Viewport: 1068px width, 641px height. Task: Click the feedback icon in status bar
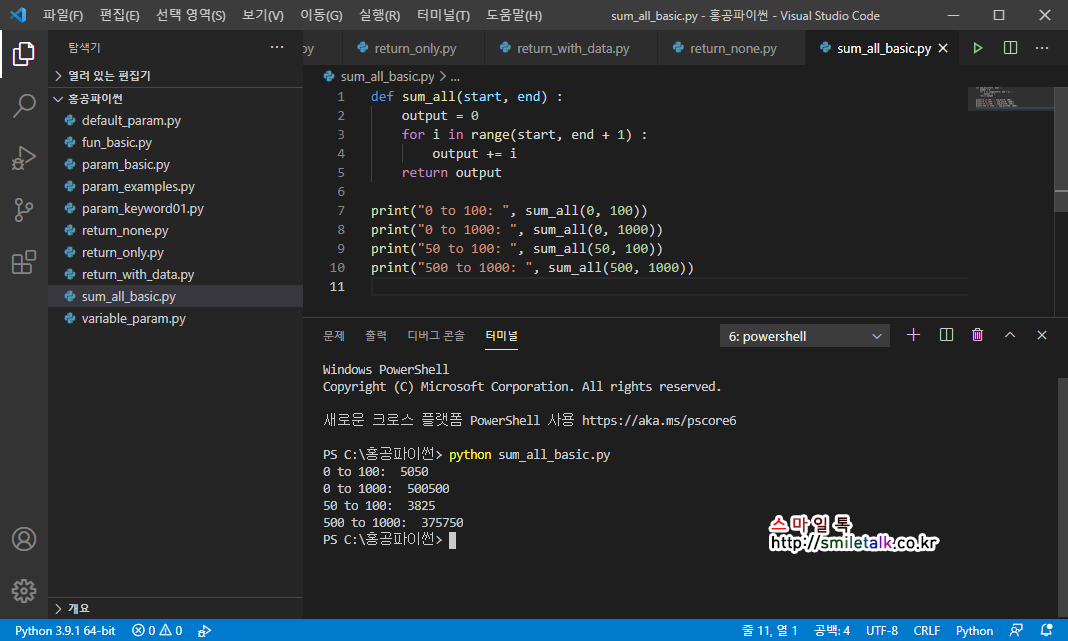click(x=1016, y=631)
